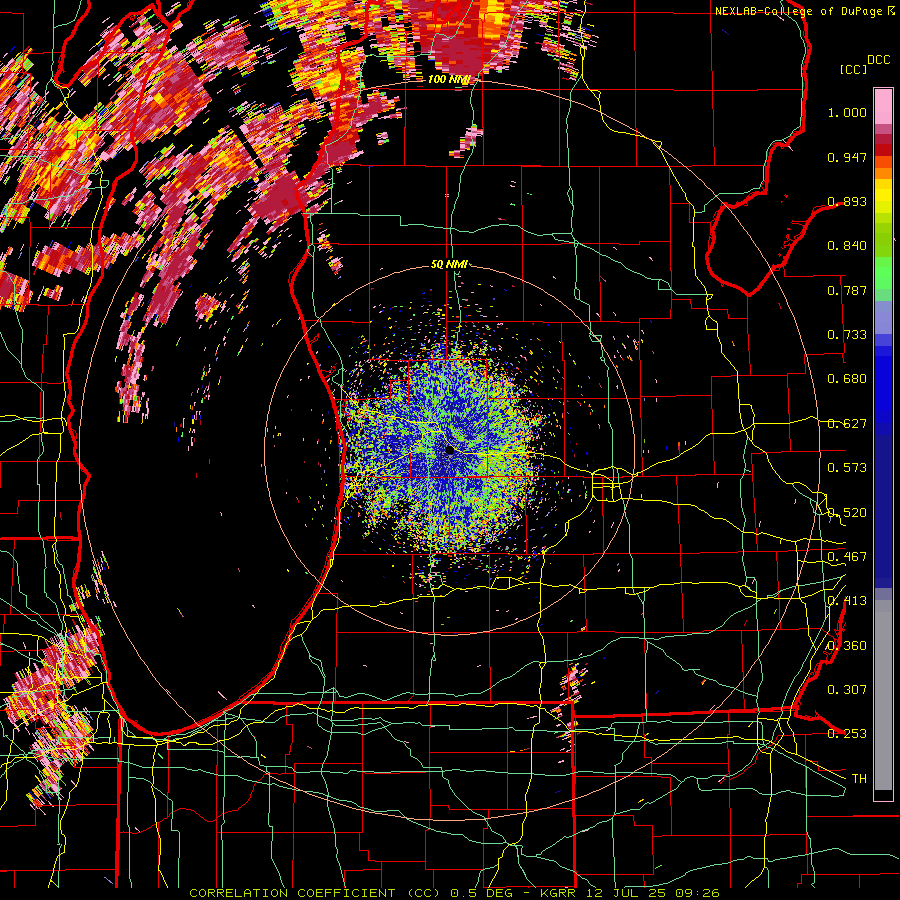900x900 pixels.
Task: Click the 50 NMI range ring label
Action: click(449, 265)
